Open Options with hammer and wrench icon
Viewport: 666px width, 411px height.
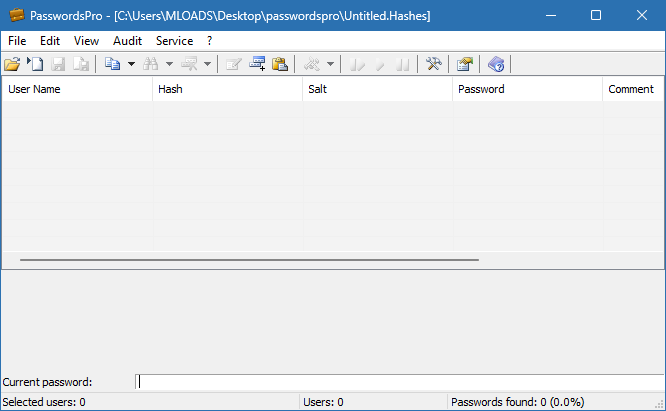tap(434, 64)
